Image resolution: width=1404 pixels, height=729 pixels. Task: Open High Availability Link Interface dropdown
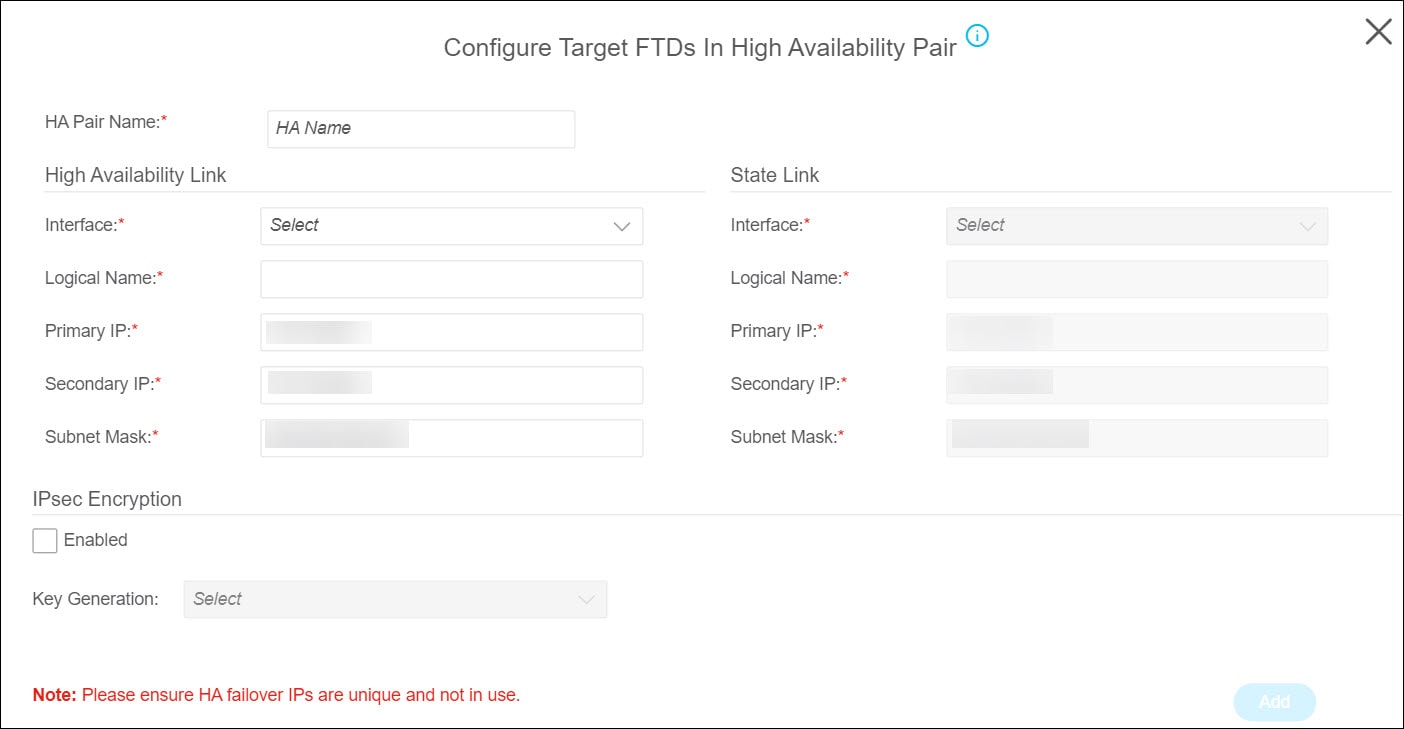[x=451, y=226]
